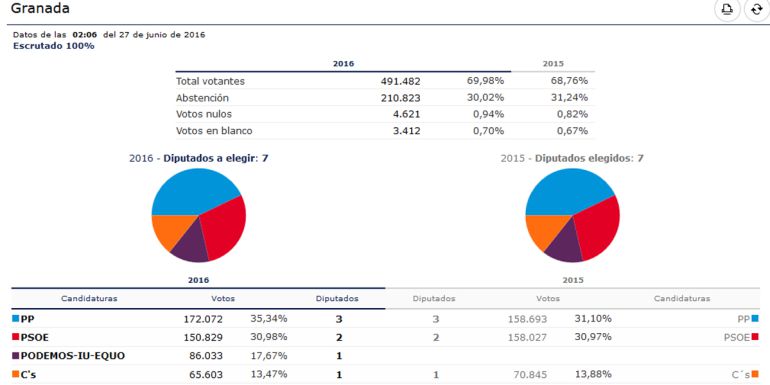Click the 69,98% turnout percentage
770x385 pixels.
click(485, 81)
